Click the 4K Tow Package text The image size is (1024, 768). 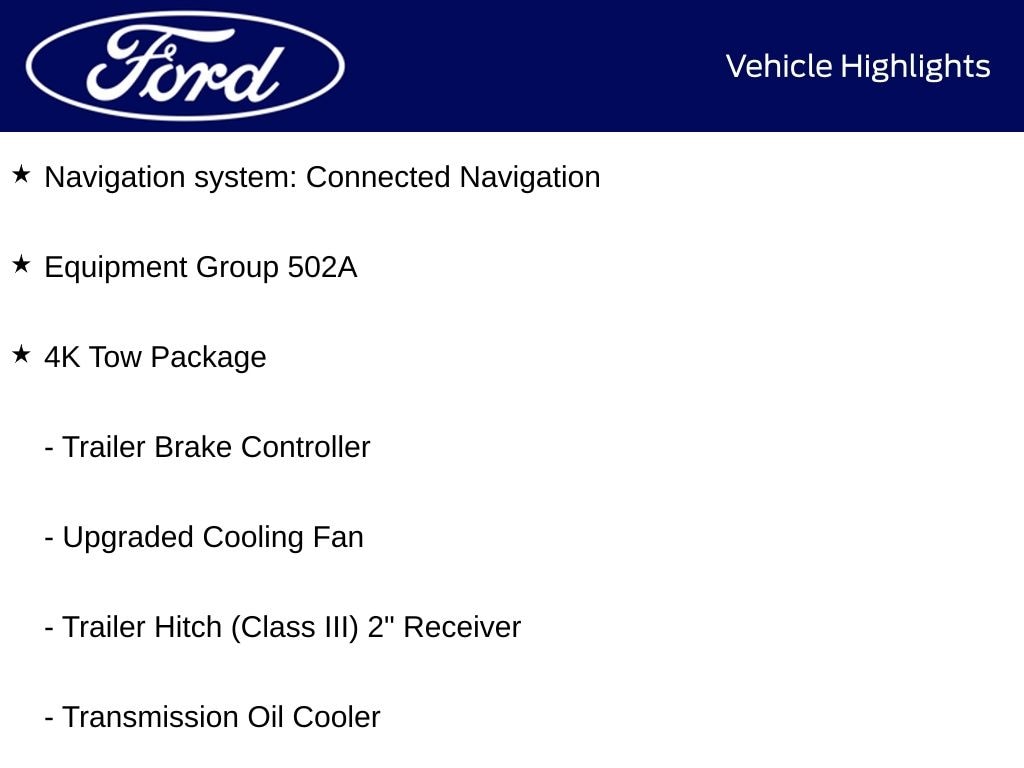[155, 357]
